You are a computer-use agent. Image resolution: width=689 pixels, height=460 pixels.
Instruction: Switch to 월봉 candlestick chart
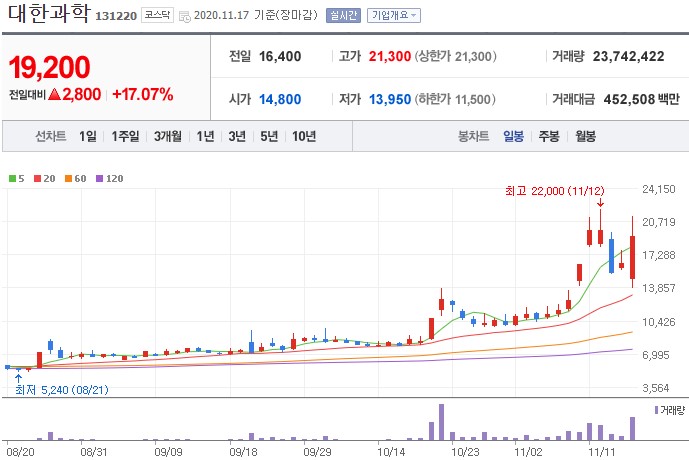(585, 136)
